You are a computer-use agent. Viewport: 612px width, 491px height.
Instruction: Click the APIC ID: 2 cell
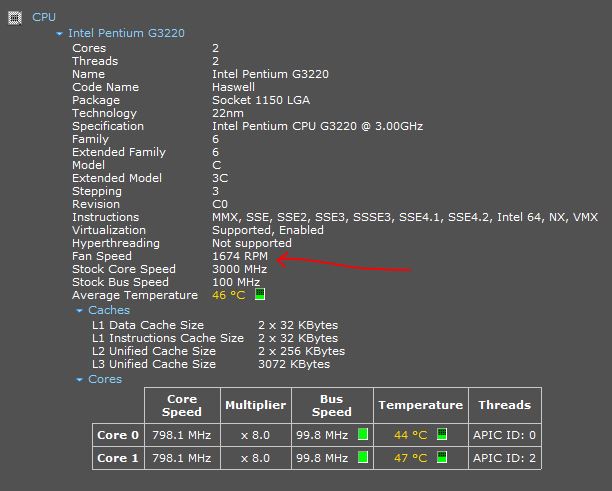coord(504,458)
